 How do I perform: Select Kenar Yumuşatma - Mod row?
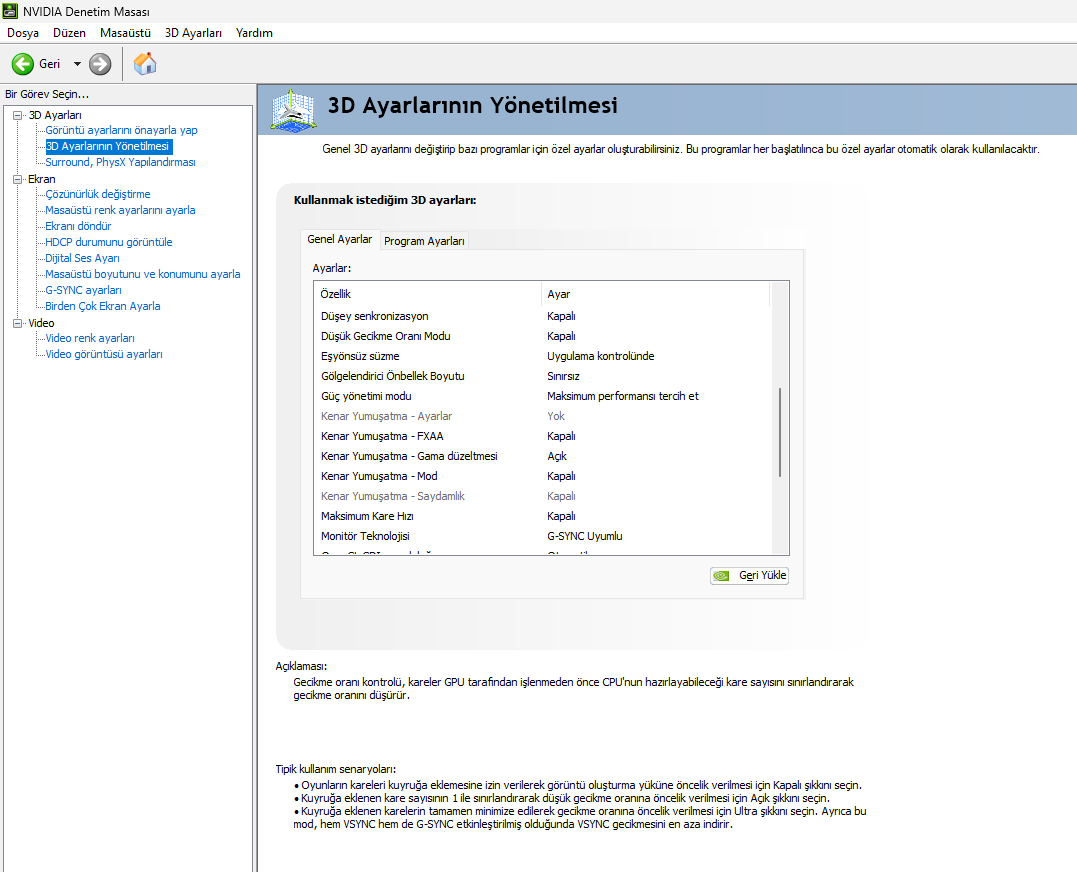pos(543,476)
